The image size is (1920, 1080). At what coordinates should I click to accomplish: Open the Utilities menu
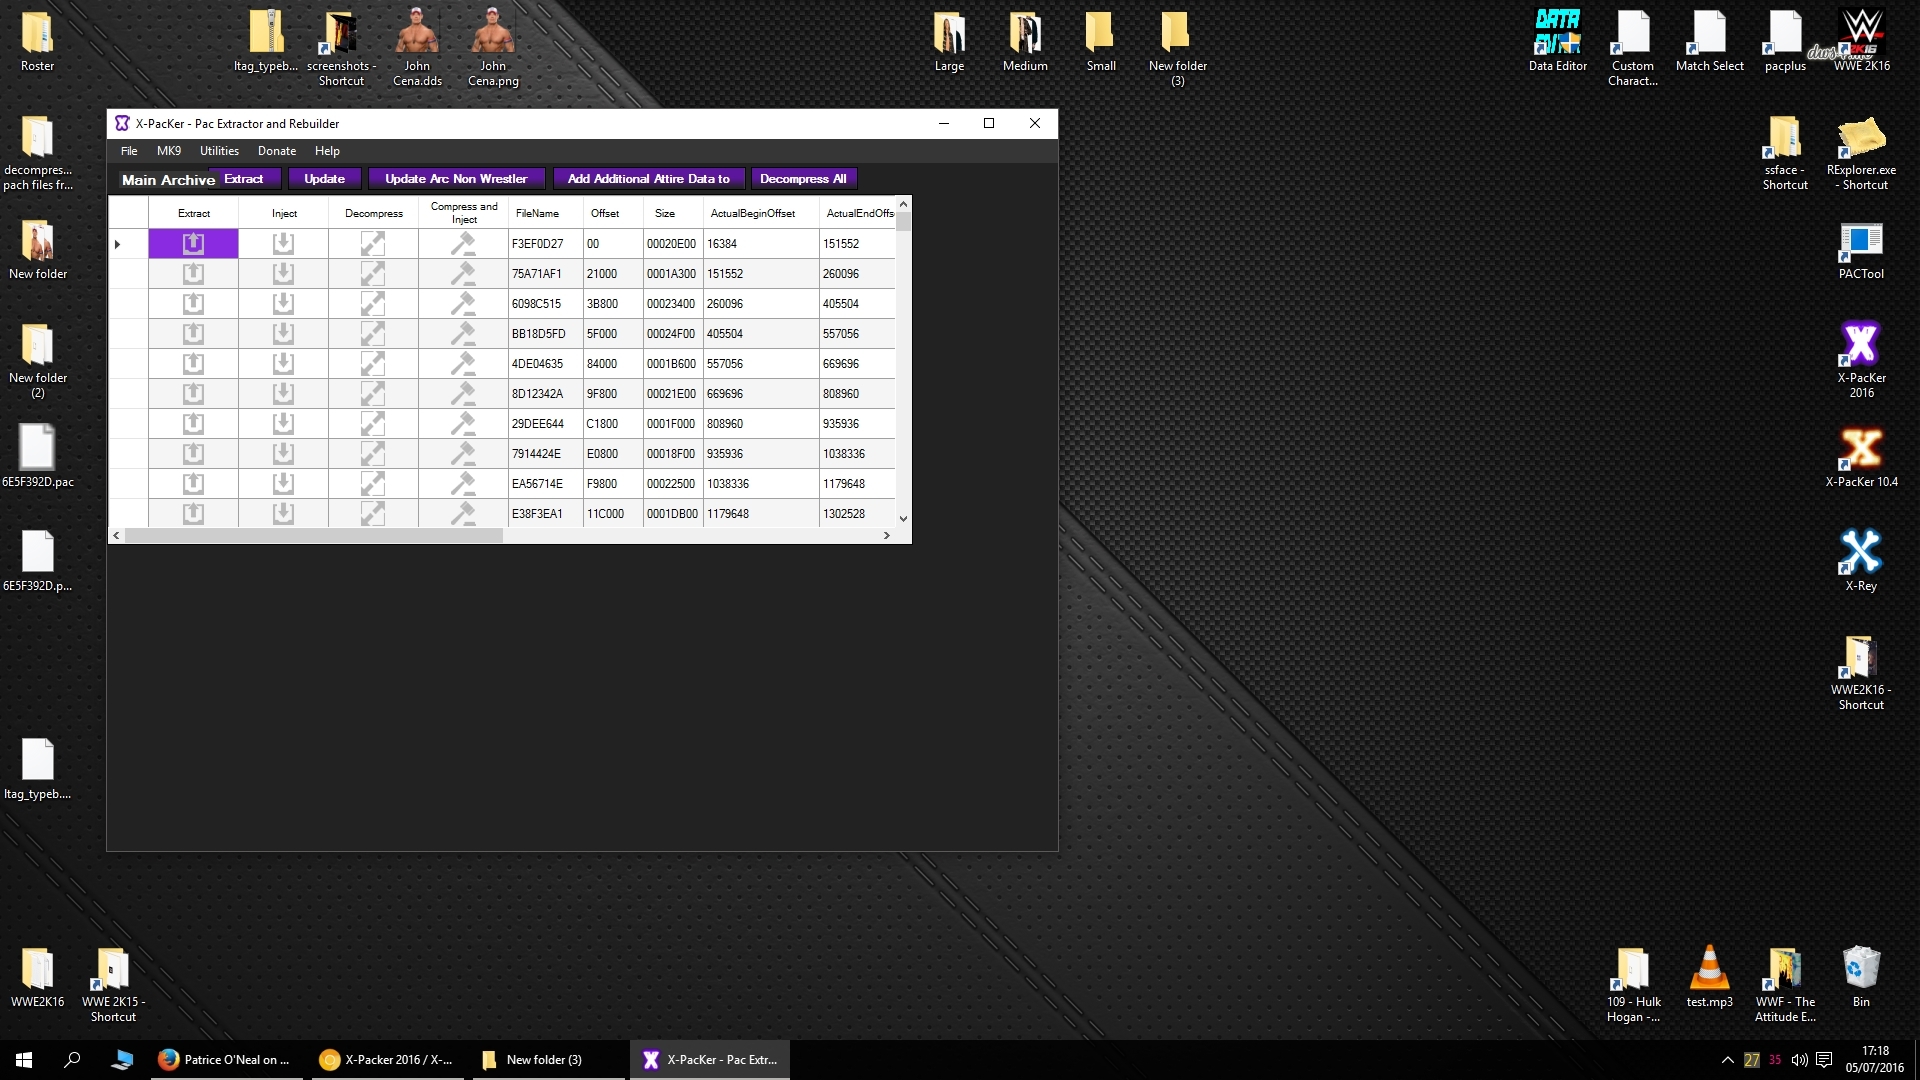(219, 151)
